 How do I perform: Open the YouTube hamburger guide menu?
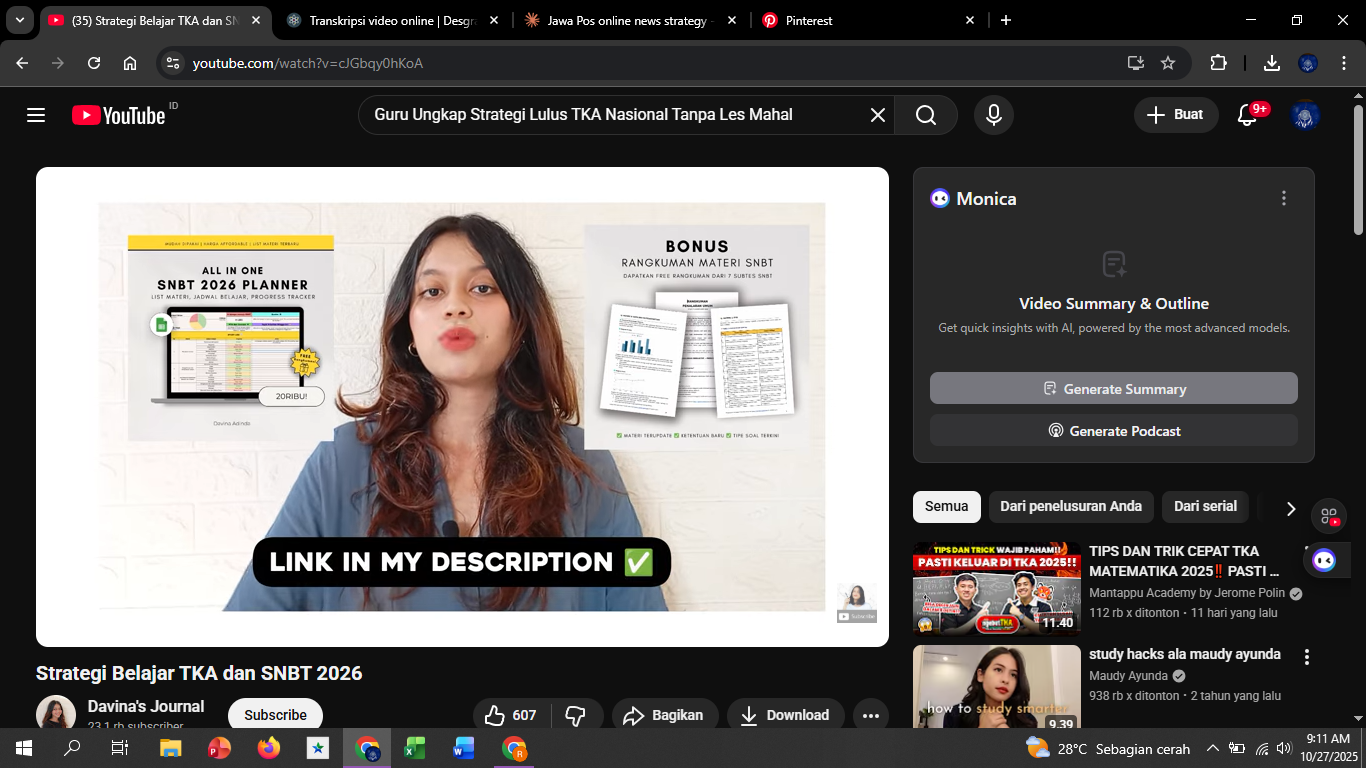coord(36,115)
